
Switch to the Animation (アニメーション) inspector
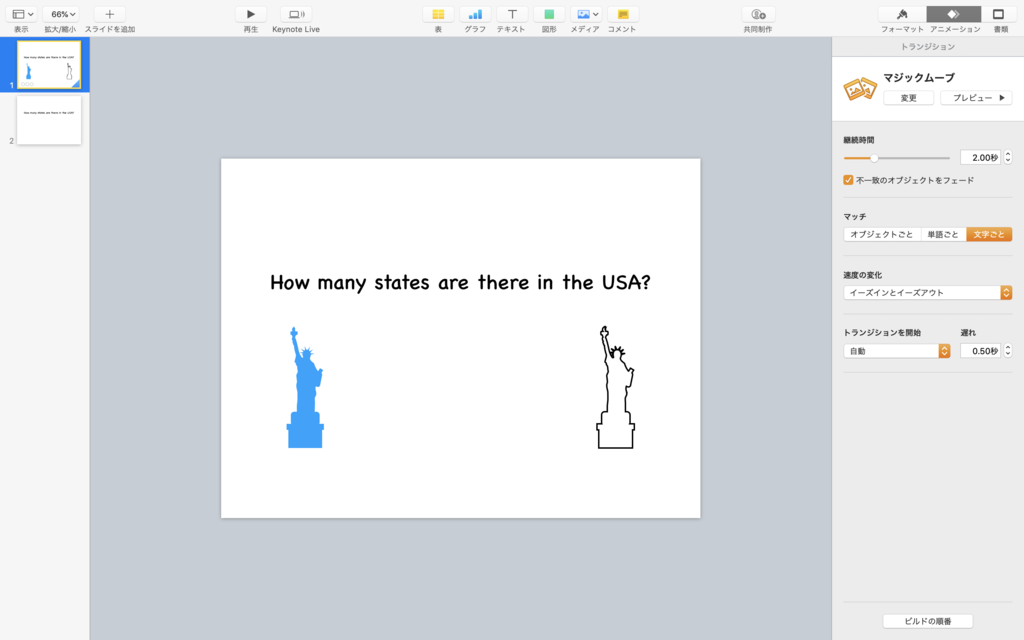pyautogui.click(x=953, y=14)
